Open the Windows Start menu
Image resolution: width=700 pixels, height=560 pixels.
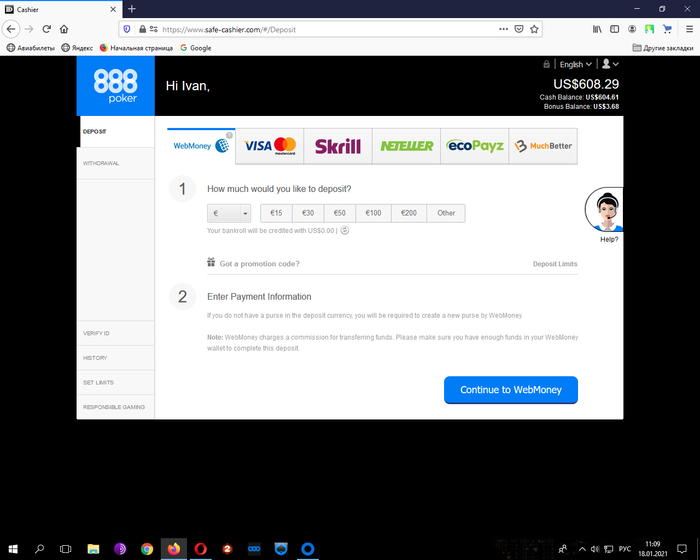coord(13,548)
